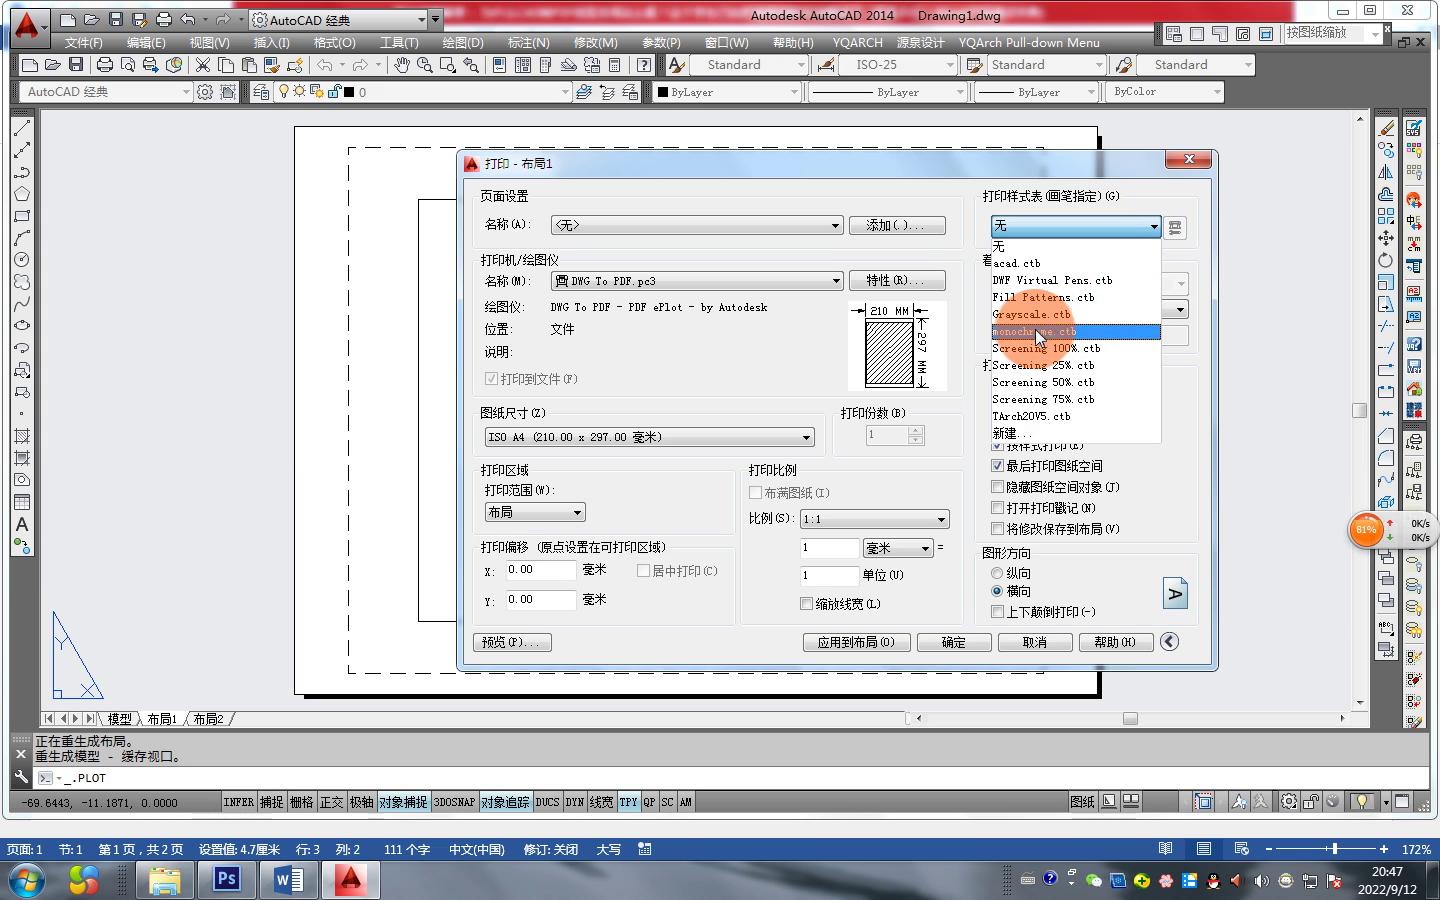Open the printer name DWG To PDF dropdown
Screen dimensions: 1440x900
click(697, 281)
